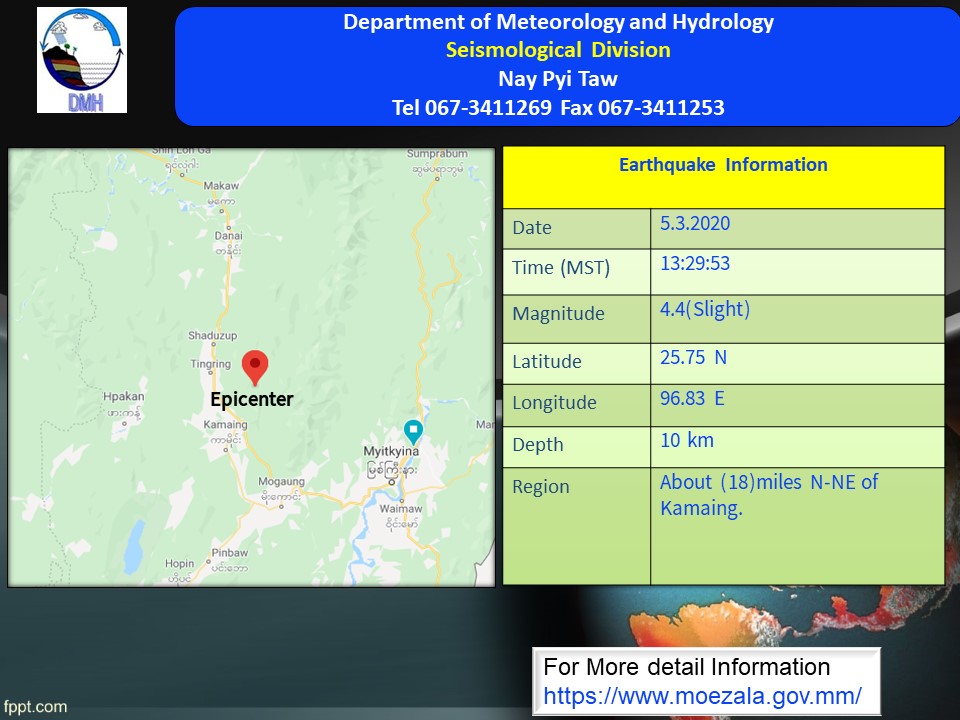Select the magnitude value 4.4(Slight)
960x720 pixels.
pyautogui.click(x=704, y=310)
